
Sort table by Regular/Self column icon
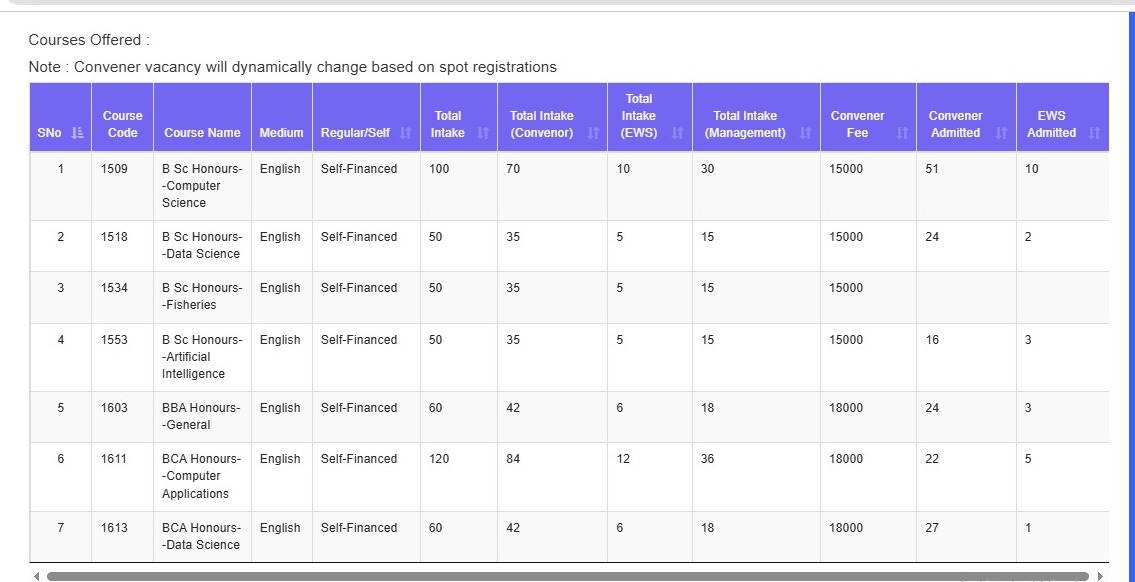click(405, 133)
